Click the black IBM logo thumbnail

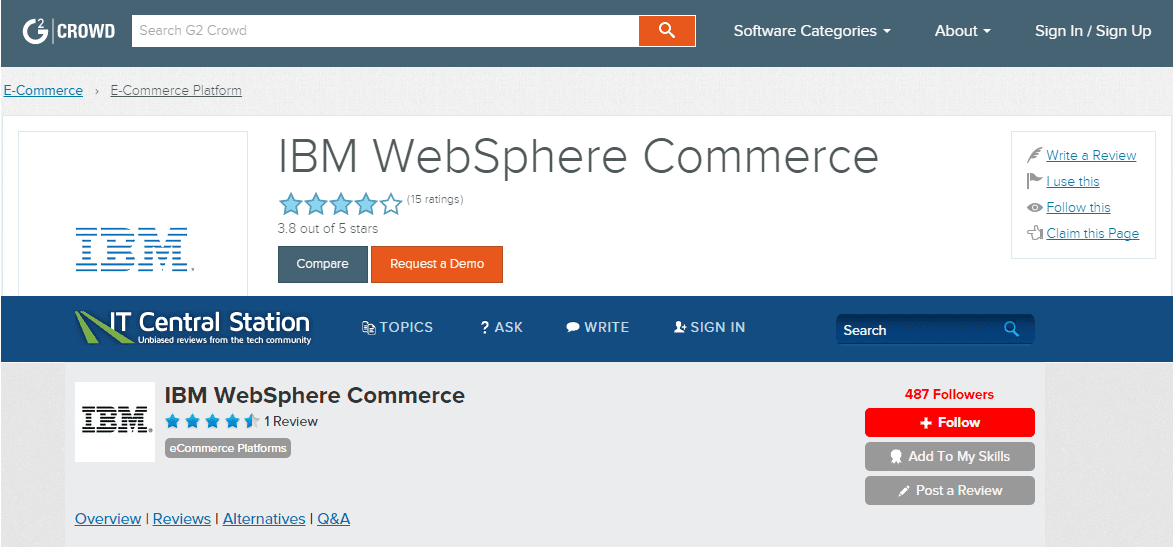coord(115,421)
